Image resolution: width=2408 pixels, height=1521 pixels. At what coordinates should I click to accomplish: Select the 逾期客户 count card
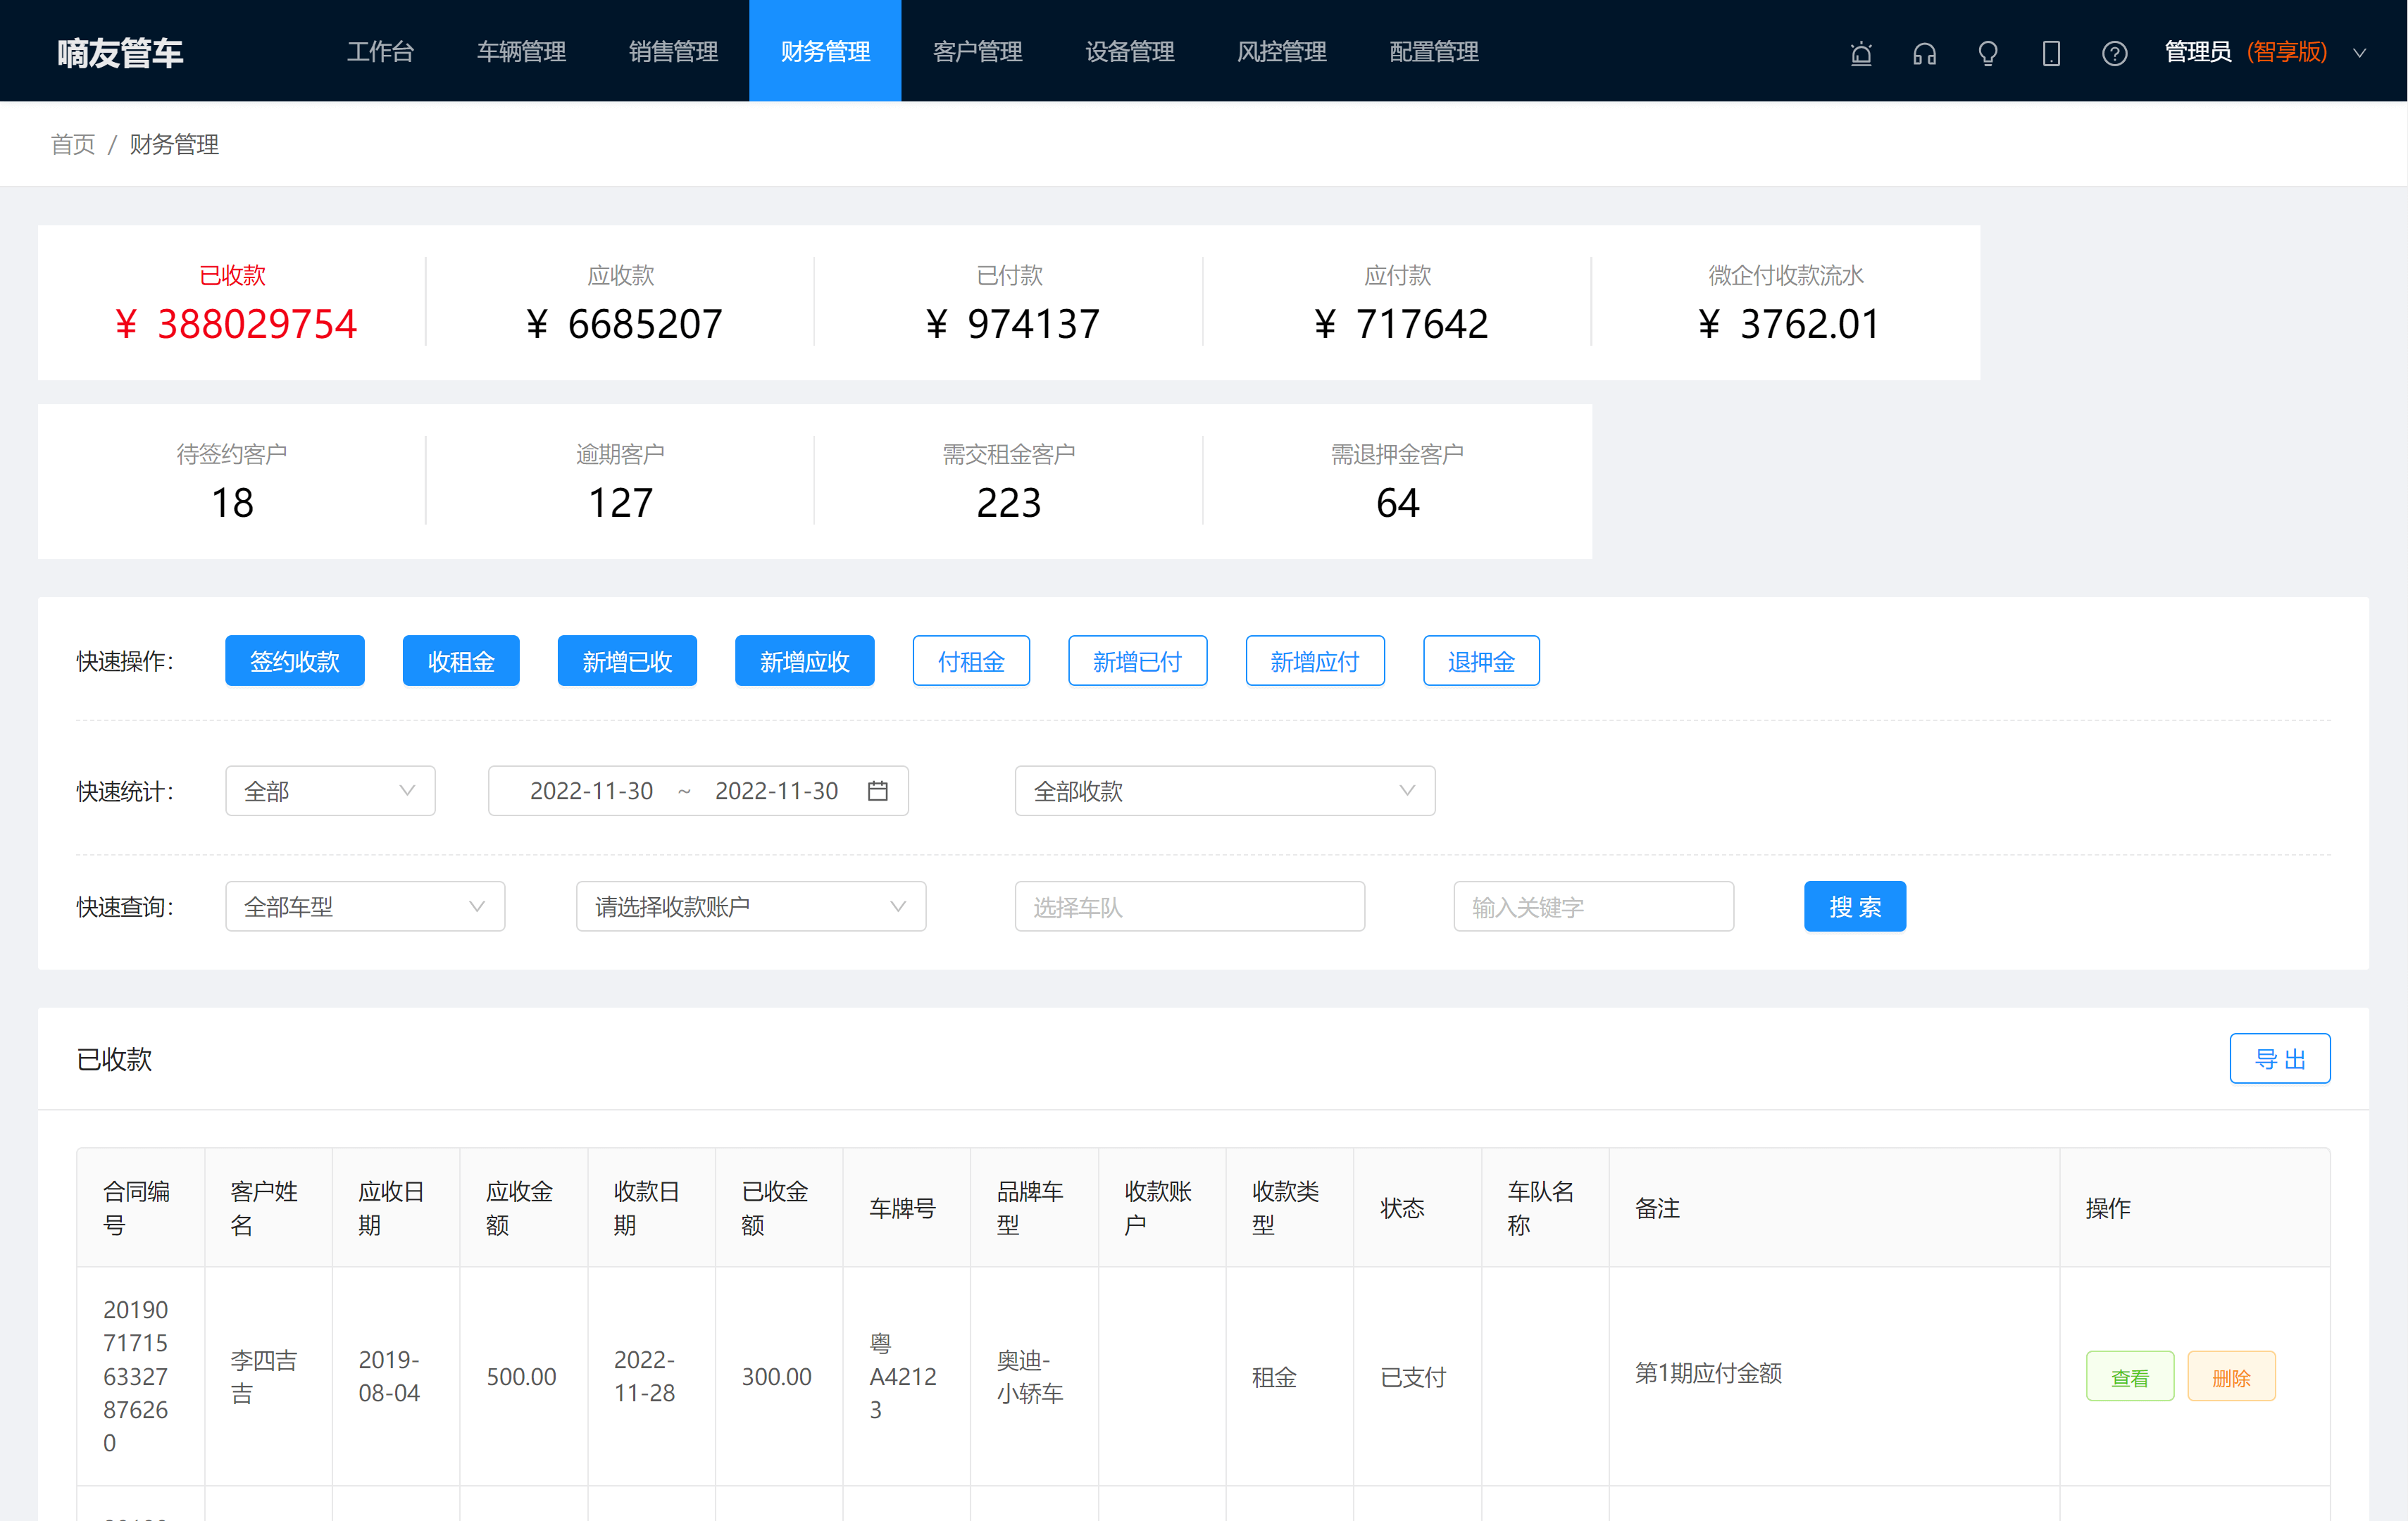(x=620, y=481)
